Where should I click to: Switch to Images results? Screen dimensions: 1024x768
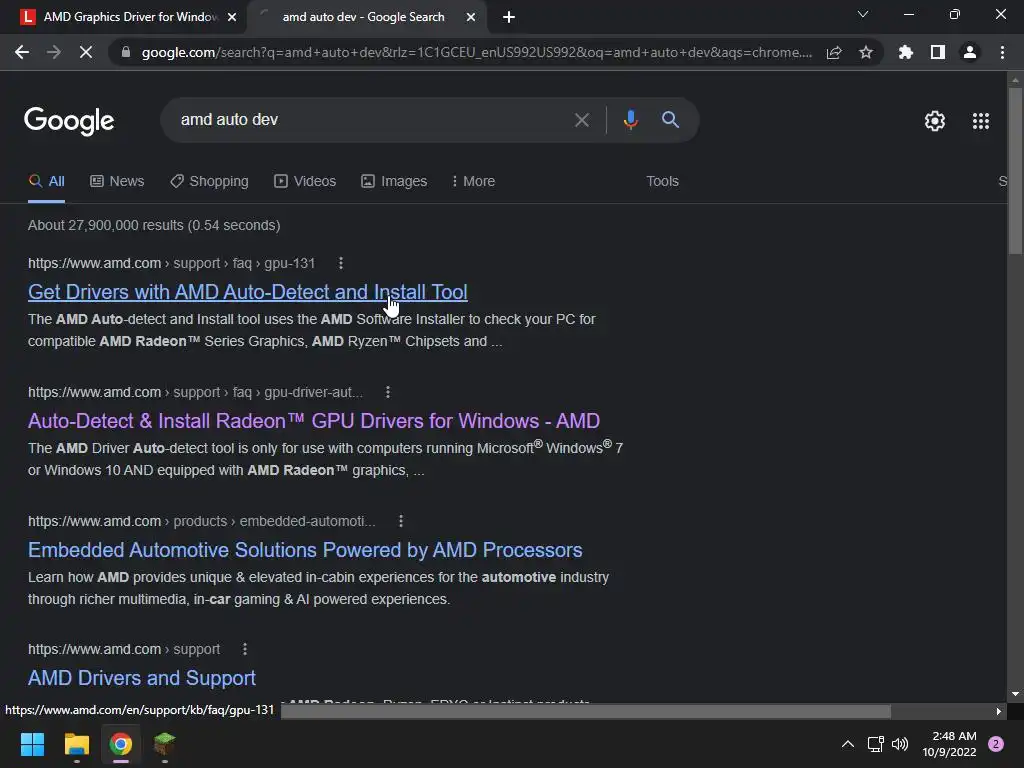click(x=394, y=182)
